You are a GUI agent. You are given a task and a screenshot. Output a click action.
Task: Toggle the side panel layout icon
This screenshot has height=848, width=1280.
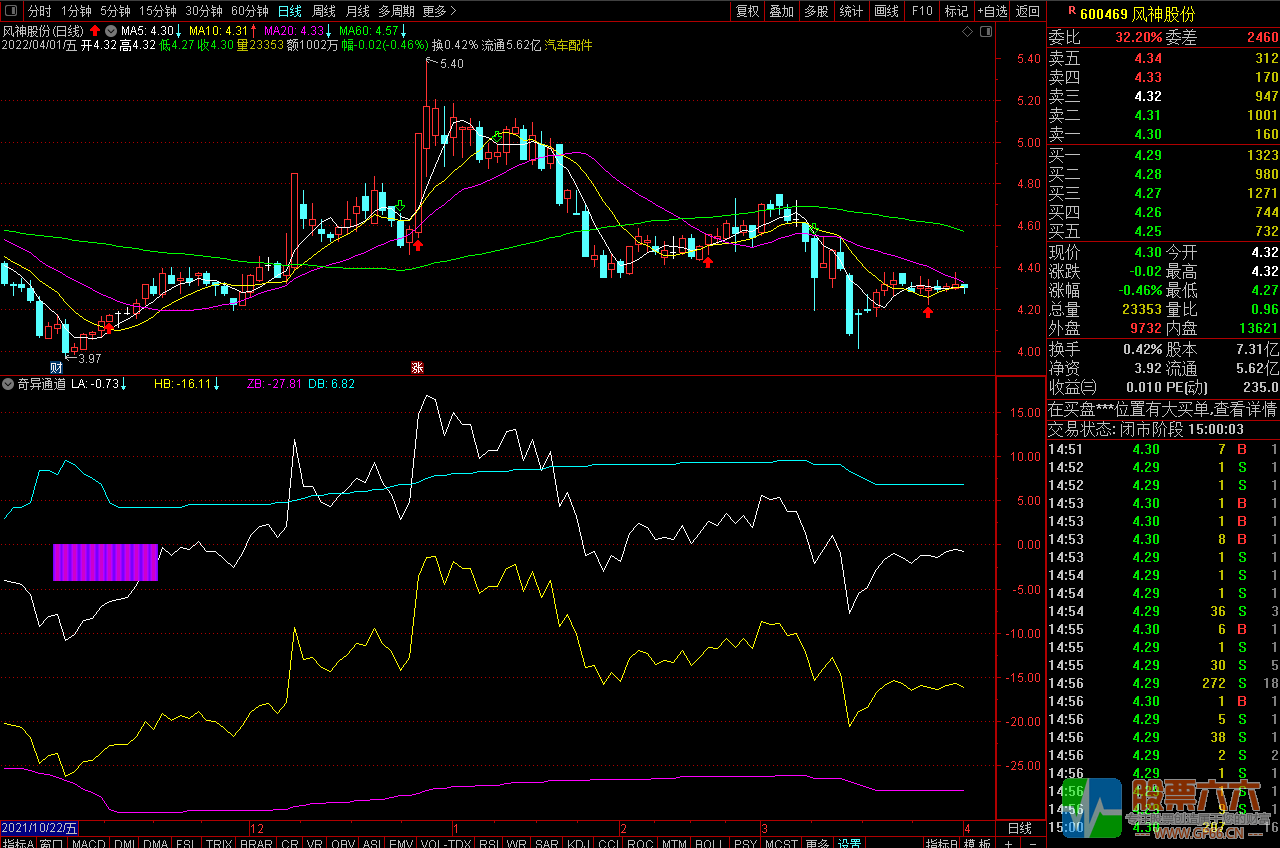(x=986, y=32)
